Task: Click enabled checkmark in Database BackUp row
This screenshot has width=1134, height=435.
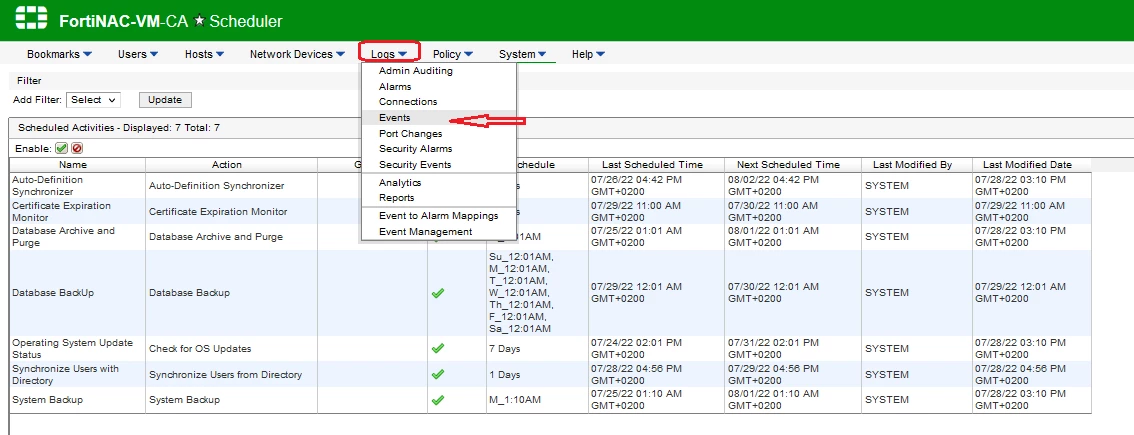Action: pyautogui.click(x=438, y=293)
